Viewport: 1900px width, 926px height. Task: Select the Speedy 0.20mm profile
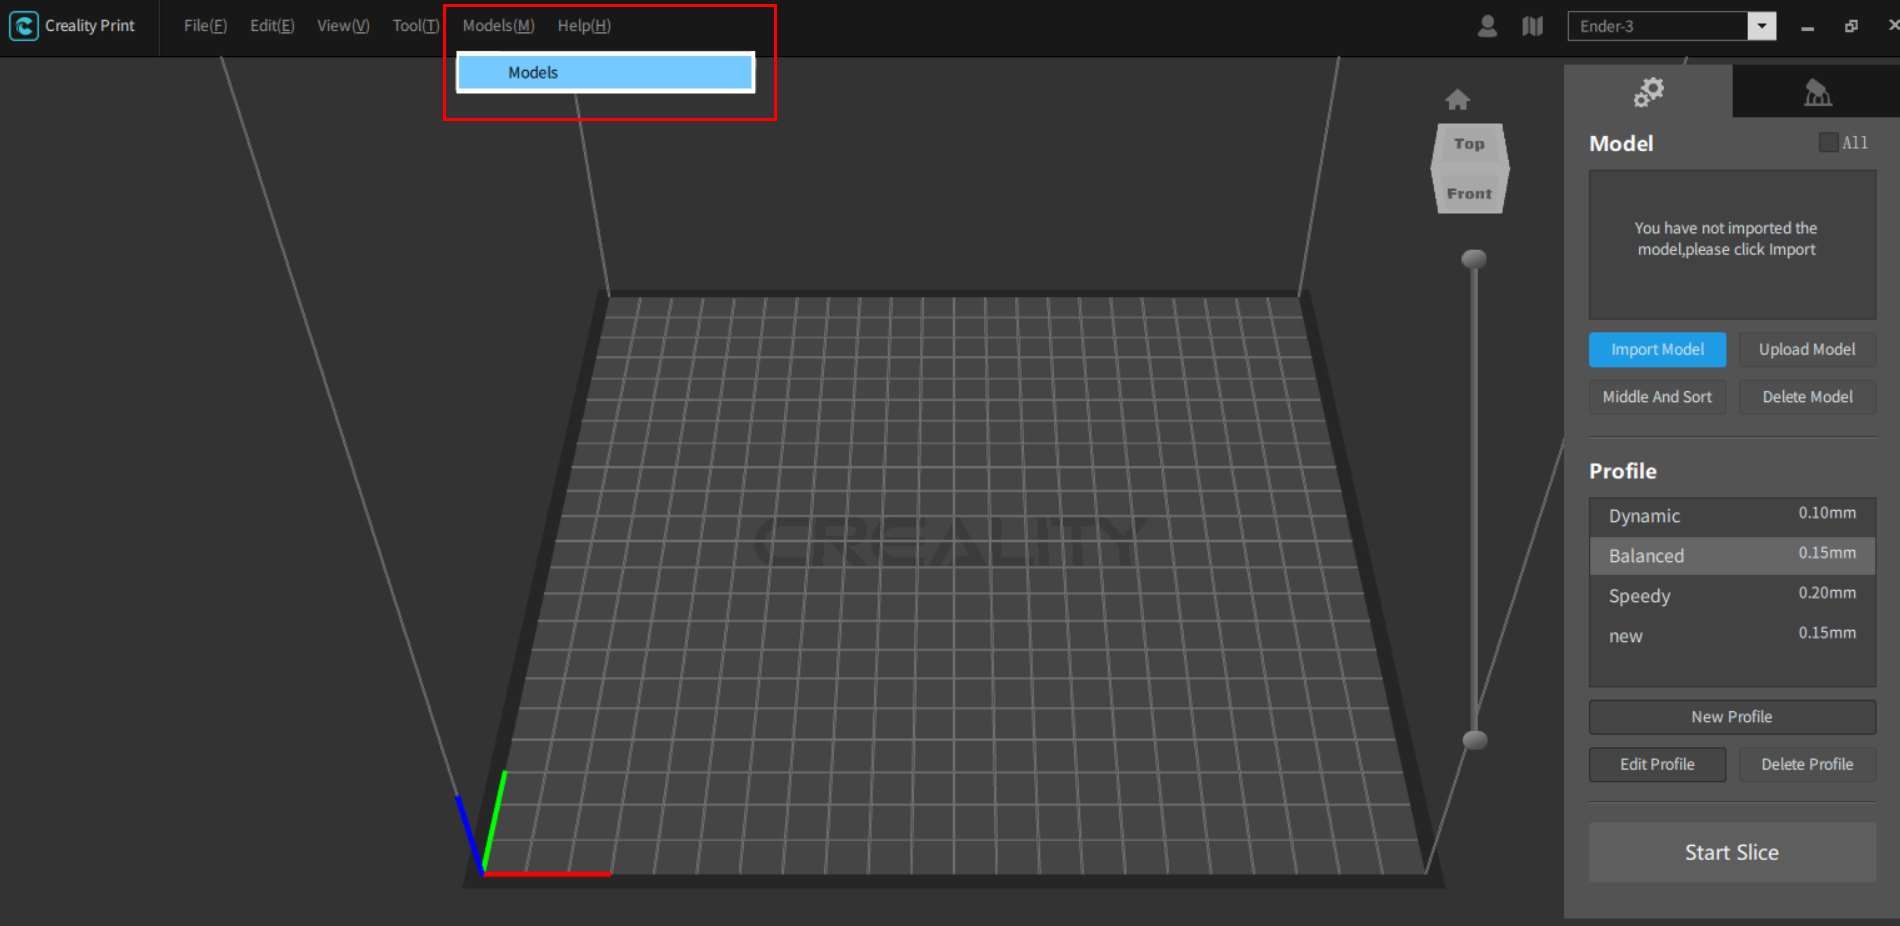click(1732, 595)
